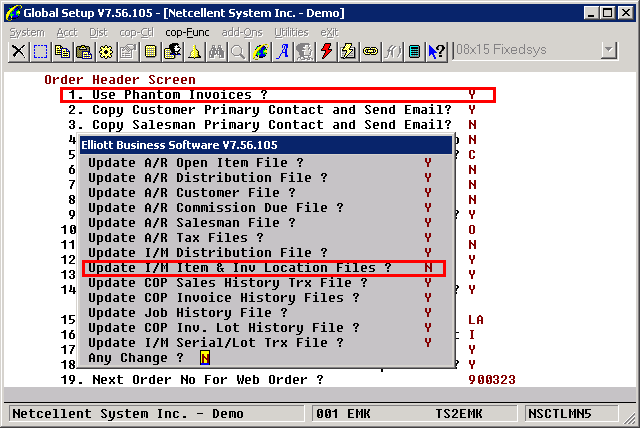The image size is (640, 428).
Task: Click the arrow question mark help icon
Action: [436, 52]
